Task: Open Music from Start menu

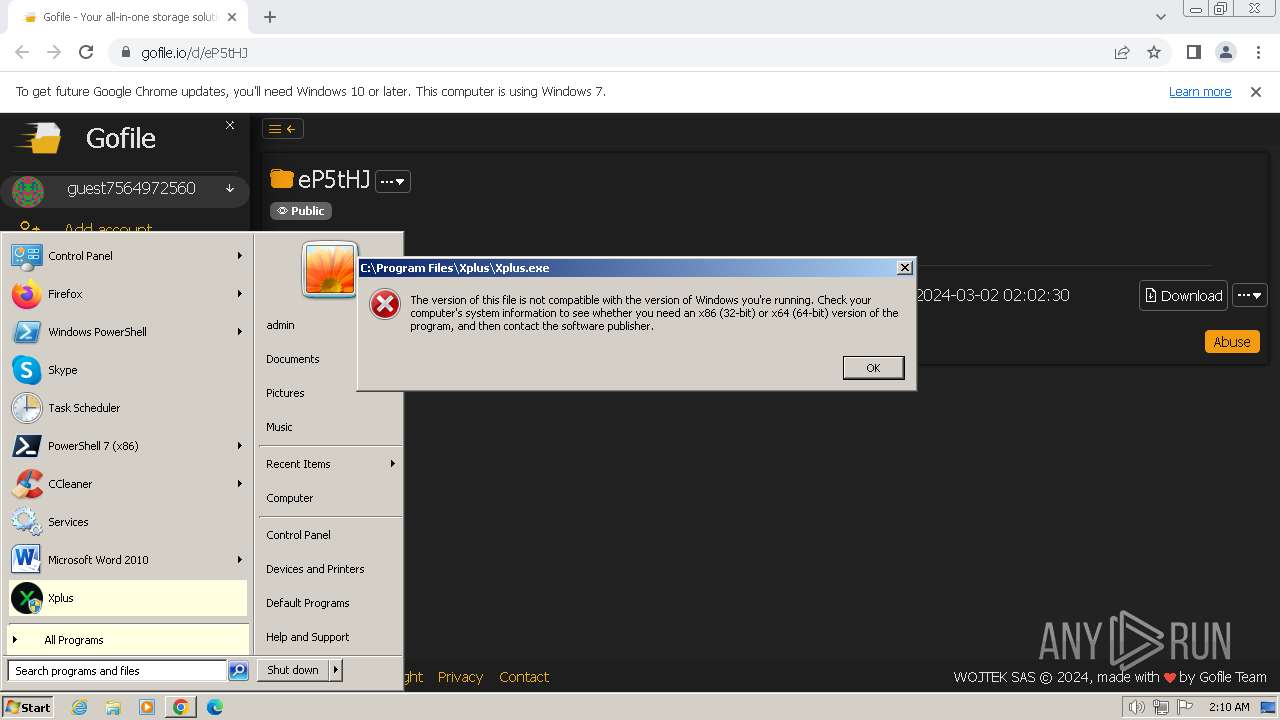Action: coord(279,427)
